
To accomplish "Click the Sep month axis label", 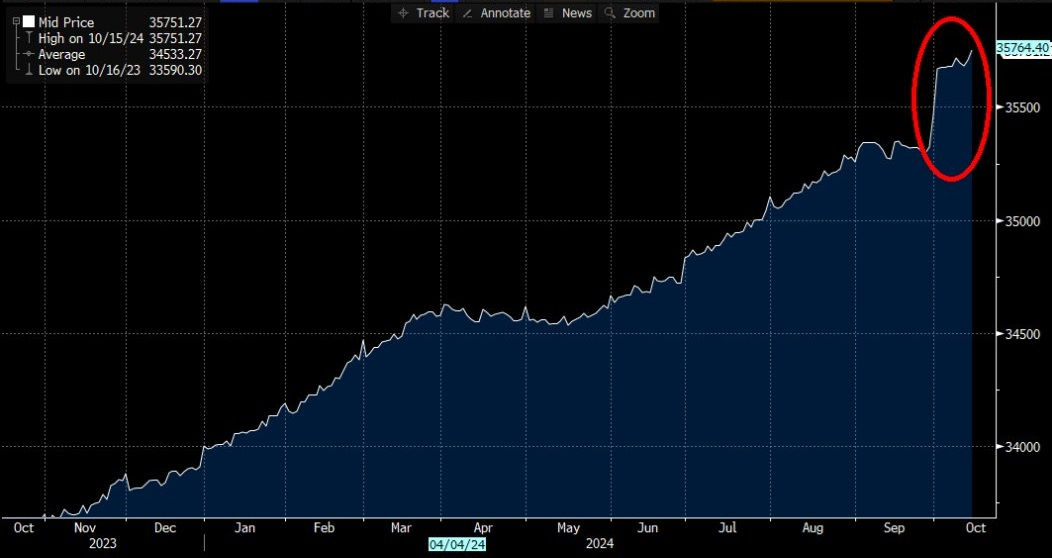I will click(894, 528).
